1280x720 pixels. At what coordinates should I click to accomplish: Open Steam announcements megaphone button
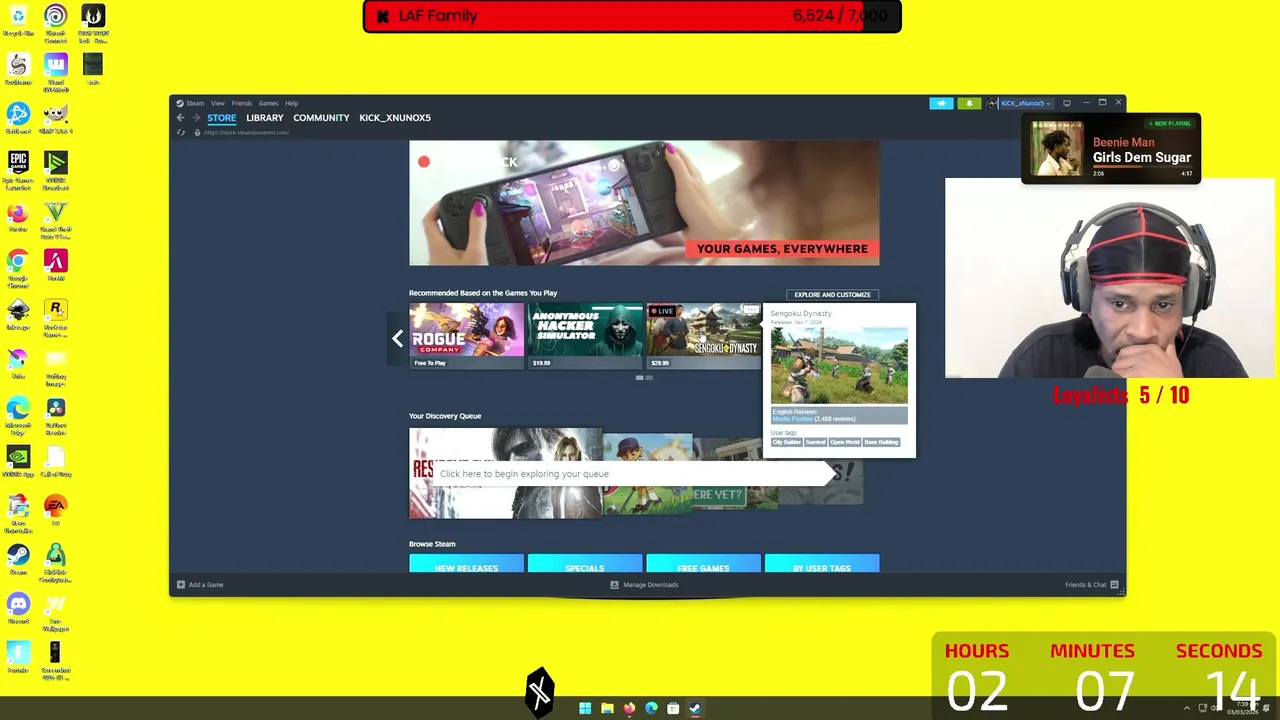[x=941, y=103]
